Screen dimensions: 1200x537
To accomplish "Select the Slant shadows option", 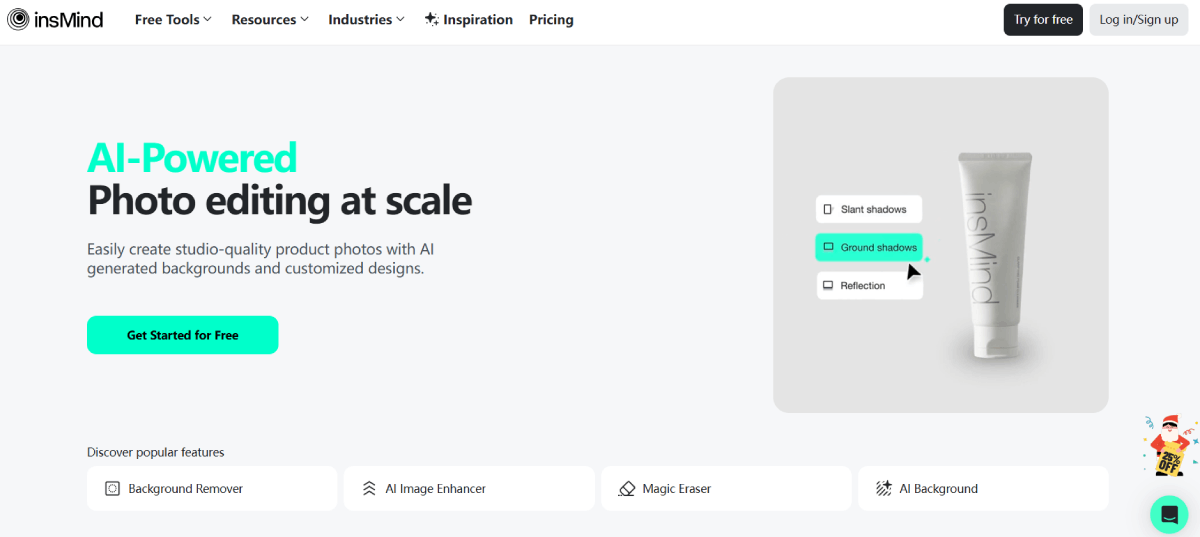I will pyautogui.click(x=869, y=210).
